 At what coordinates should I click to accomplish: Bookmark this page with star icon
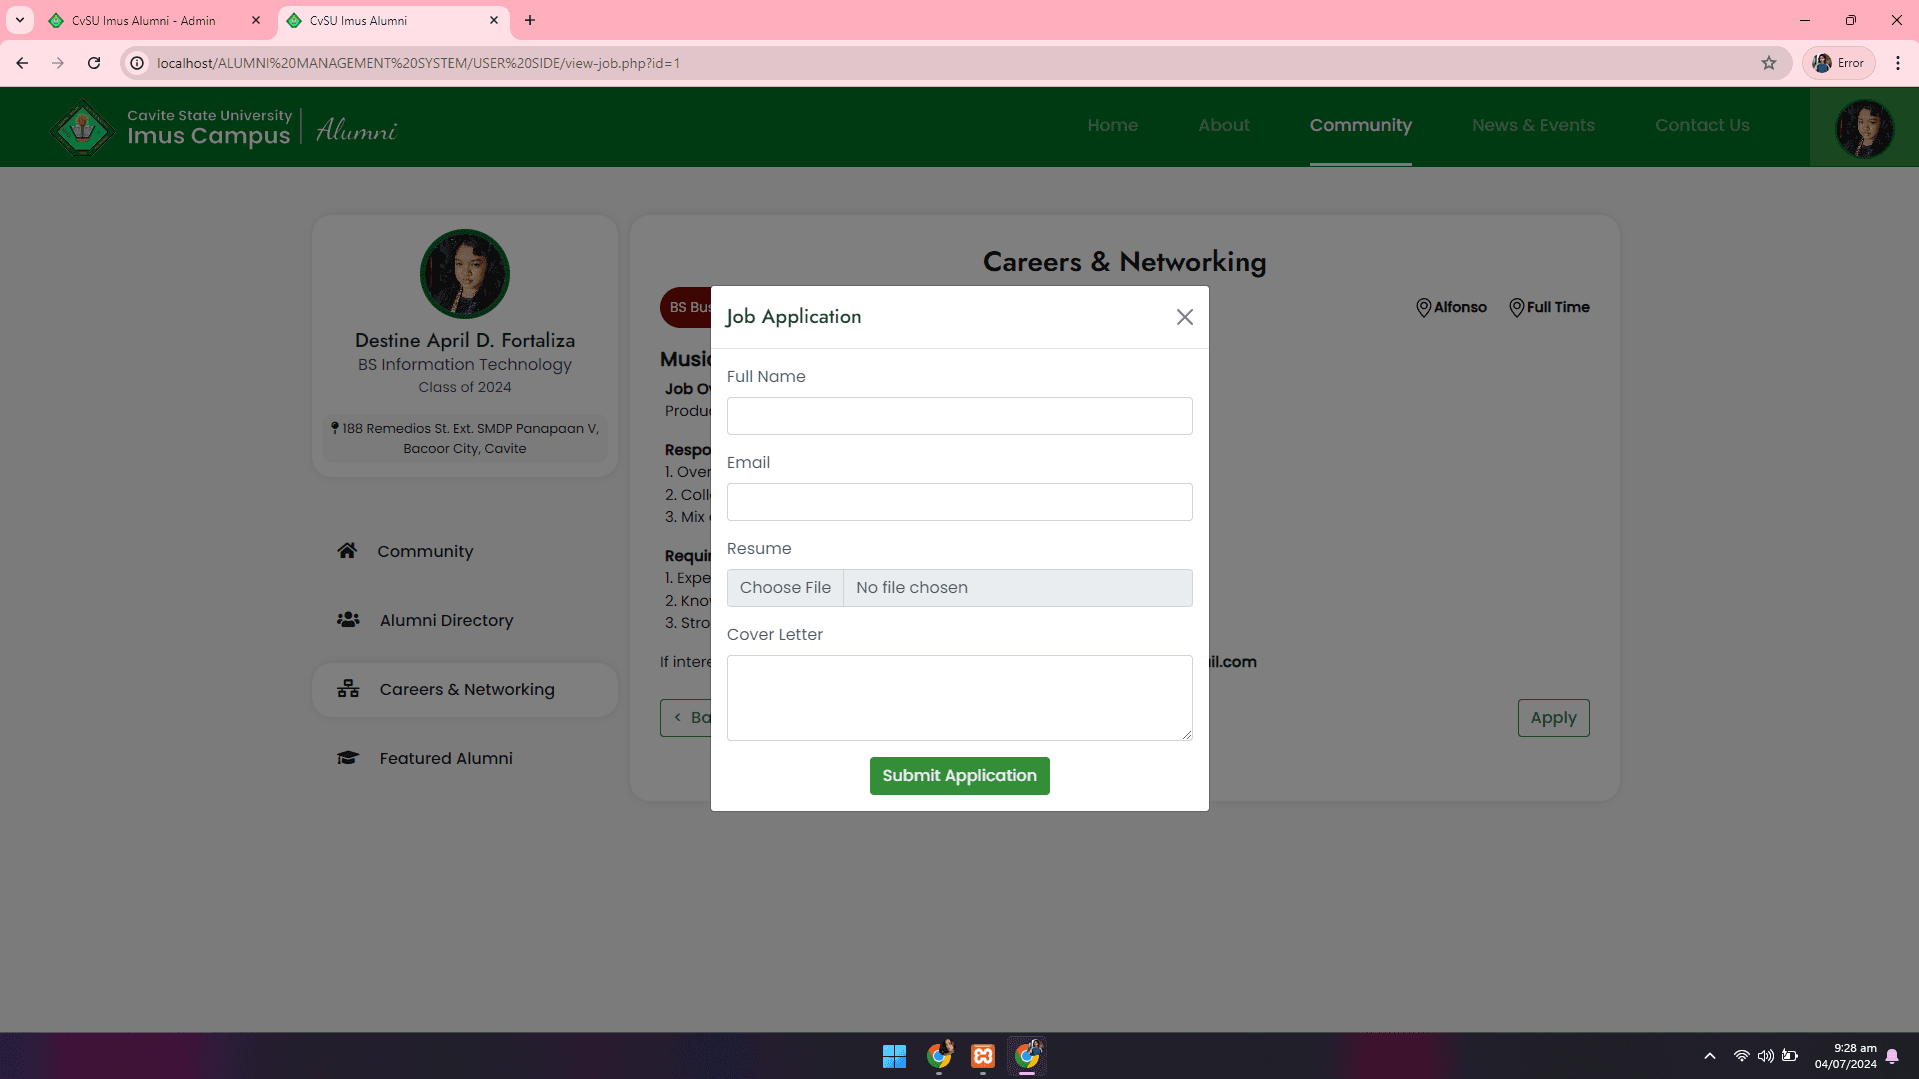point(1768,63)
